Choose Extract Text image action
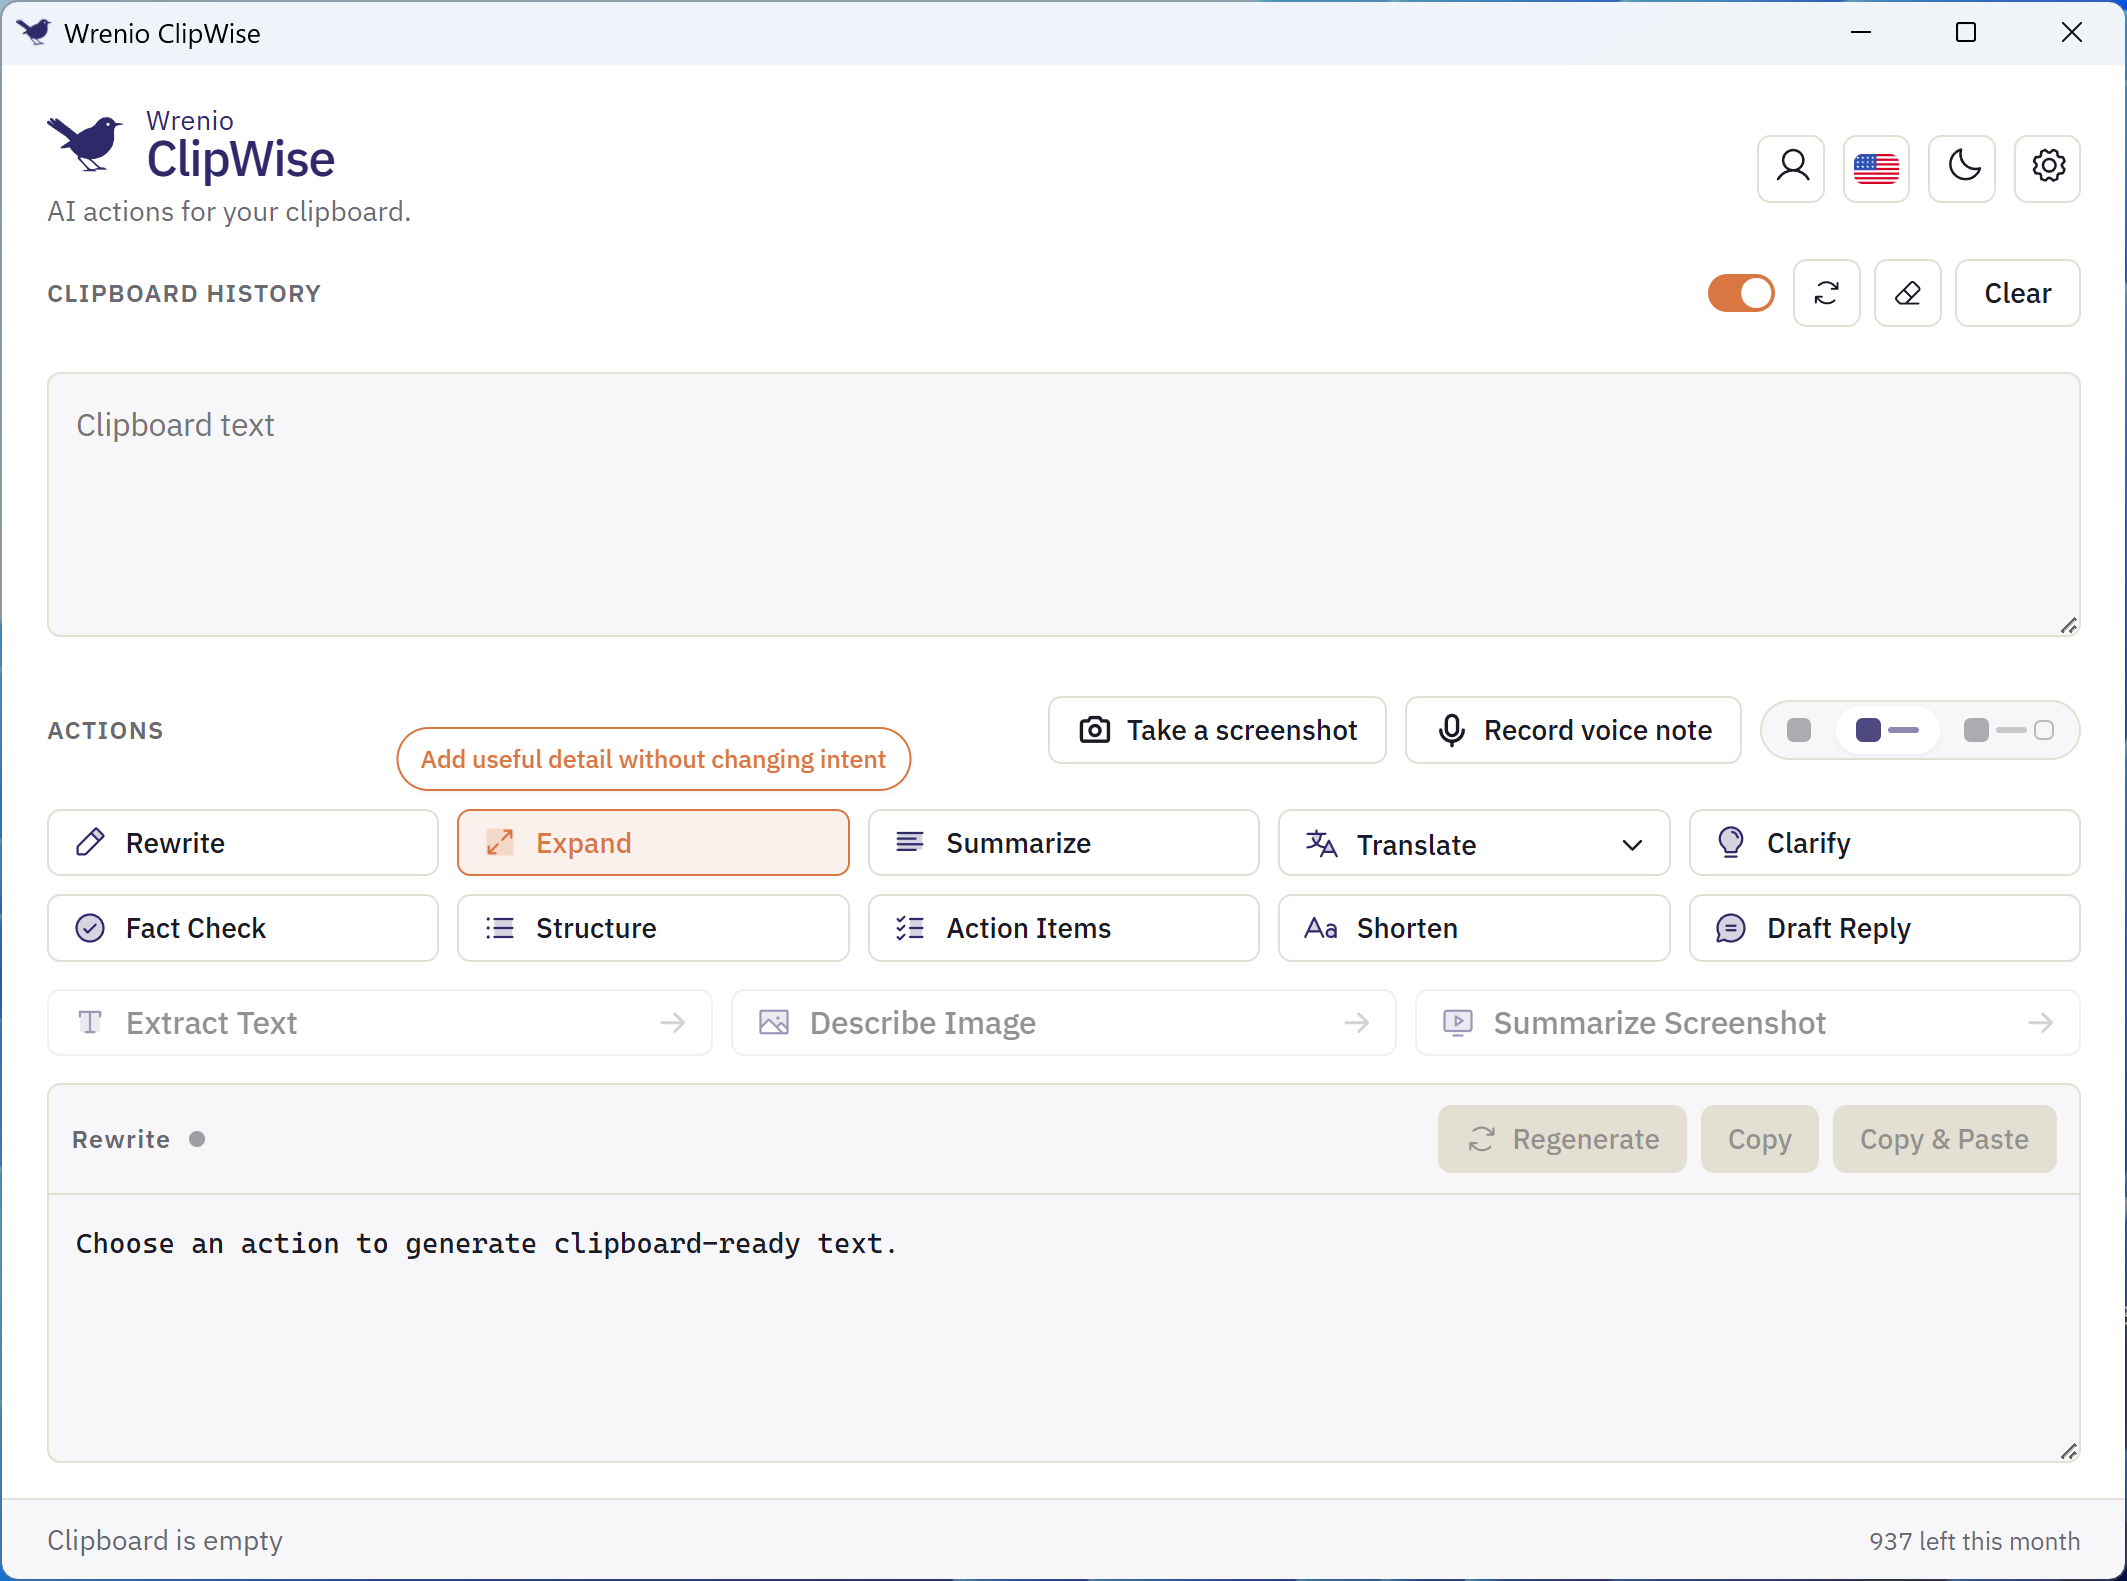2127x1581 pixels. (380, 1023)
